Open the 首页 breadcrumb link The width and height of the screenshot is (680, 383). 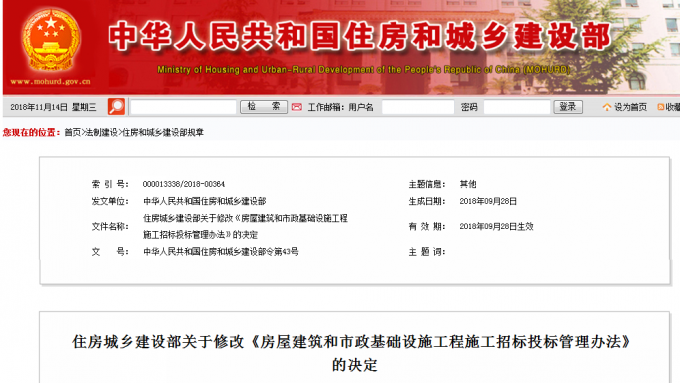point(72,132)
